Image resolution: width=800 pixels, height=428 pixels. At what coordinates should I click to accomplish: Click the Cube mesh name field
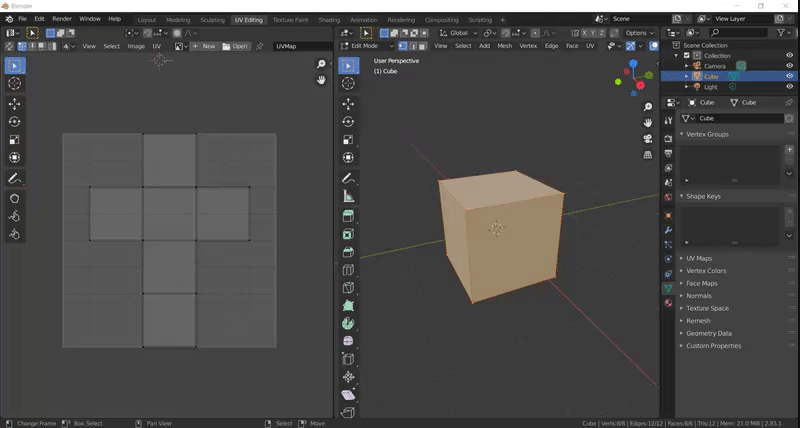(x=736, y=118)
